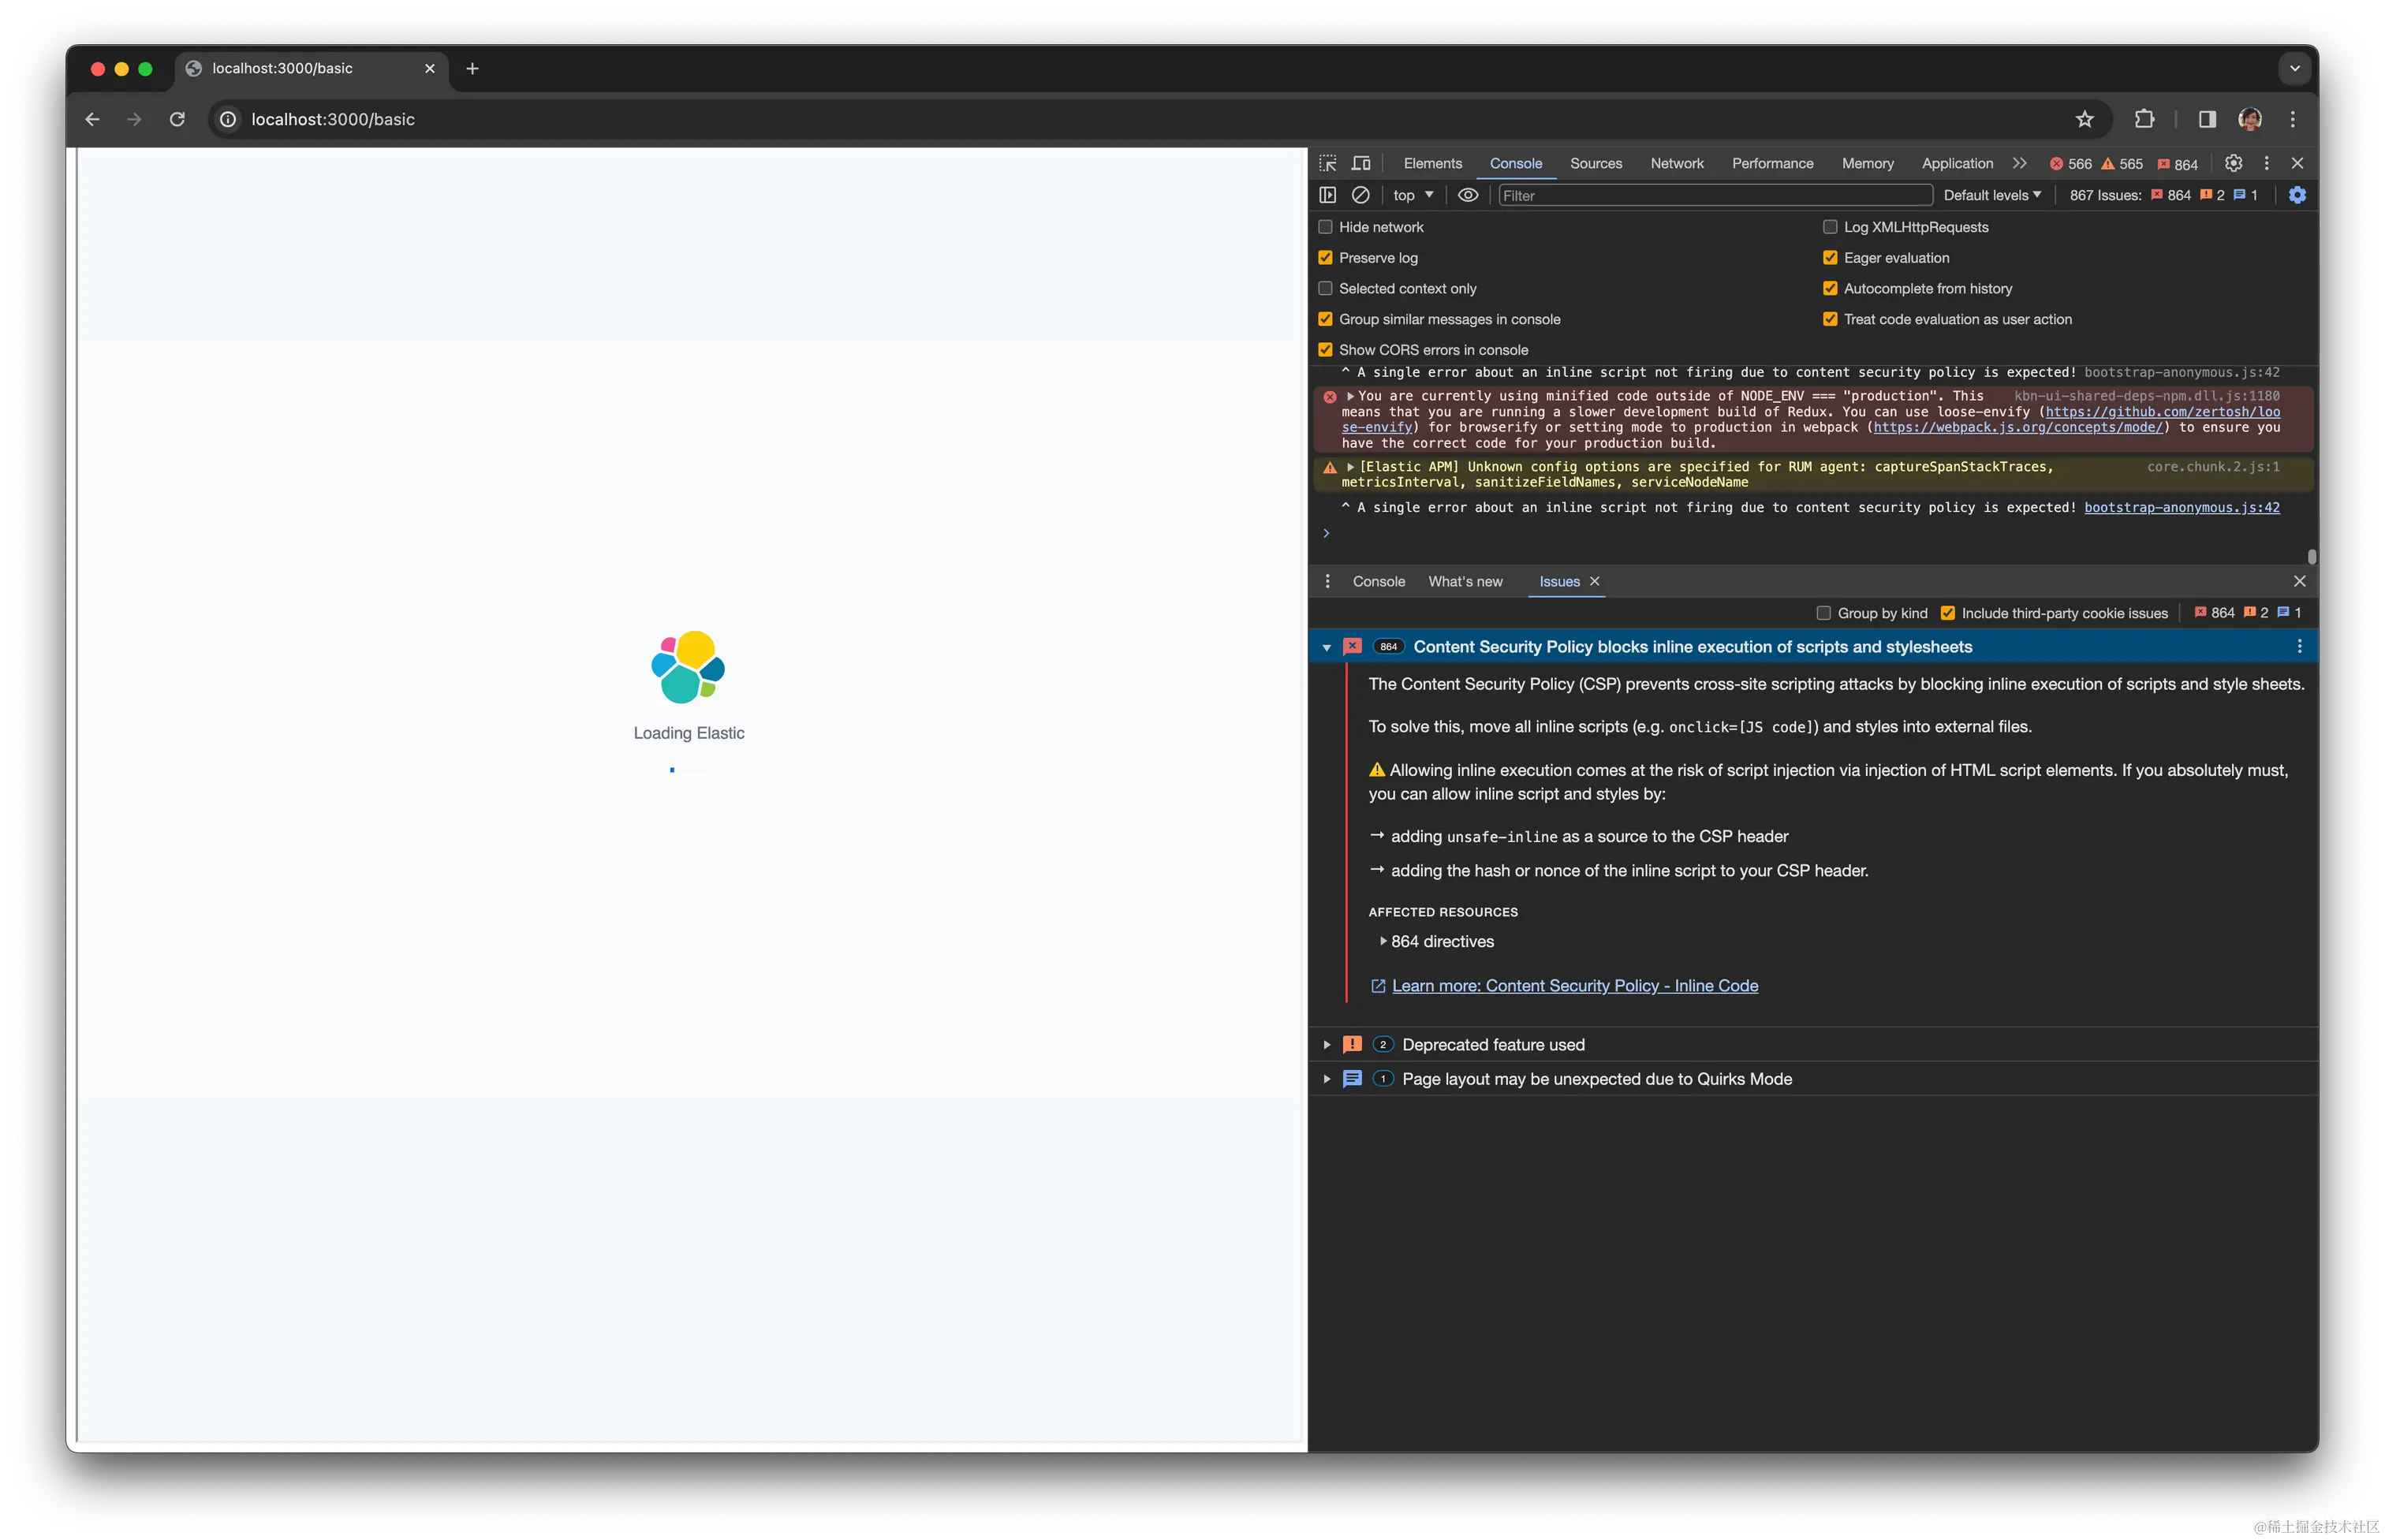Click the bootstrap-anonymous.js:42 source link
Image resolution: width=2385 pixels, height=1540 pixels.
point(2181,508)
